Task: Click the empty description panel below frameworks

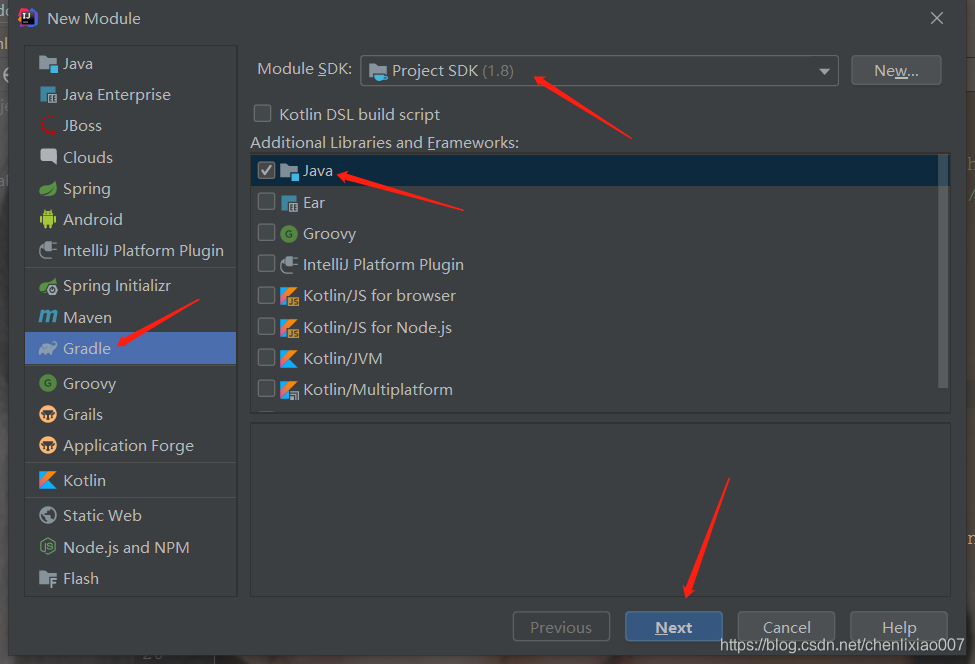Action: click(600, 510)
